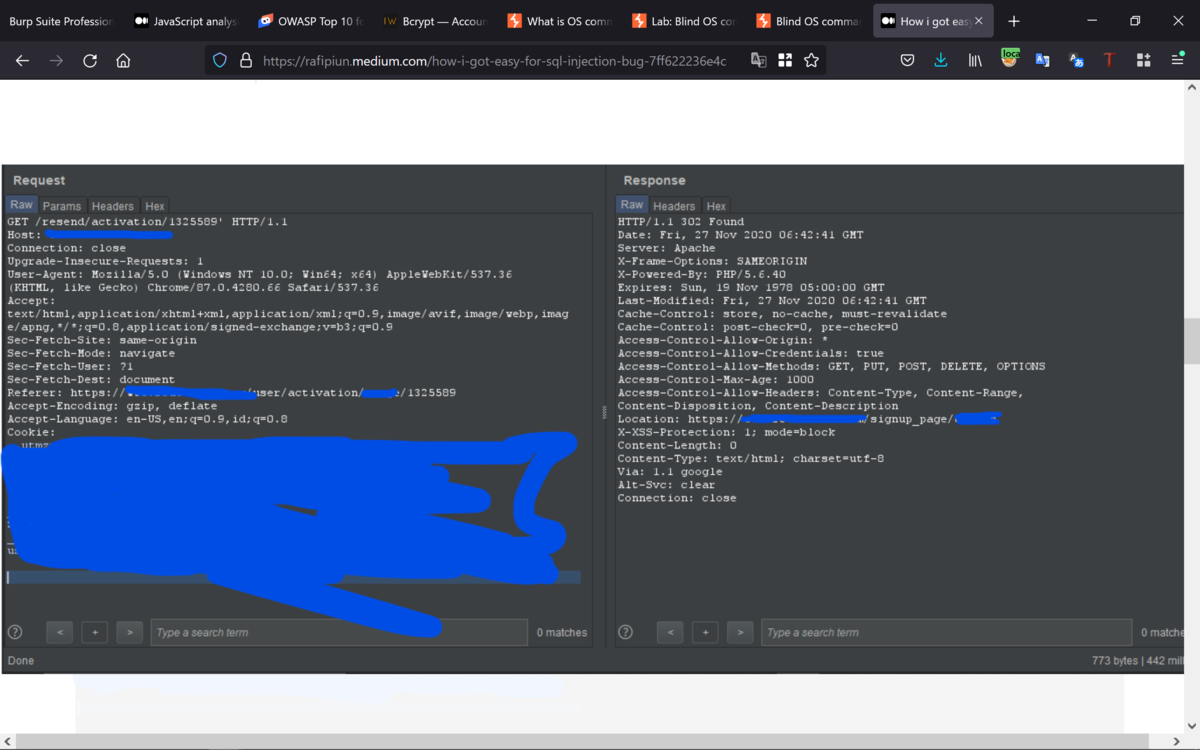Go back to the previous page
The image size is (1200, 750).
click(x=22, y=61)
